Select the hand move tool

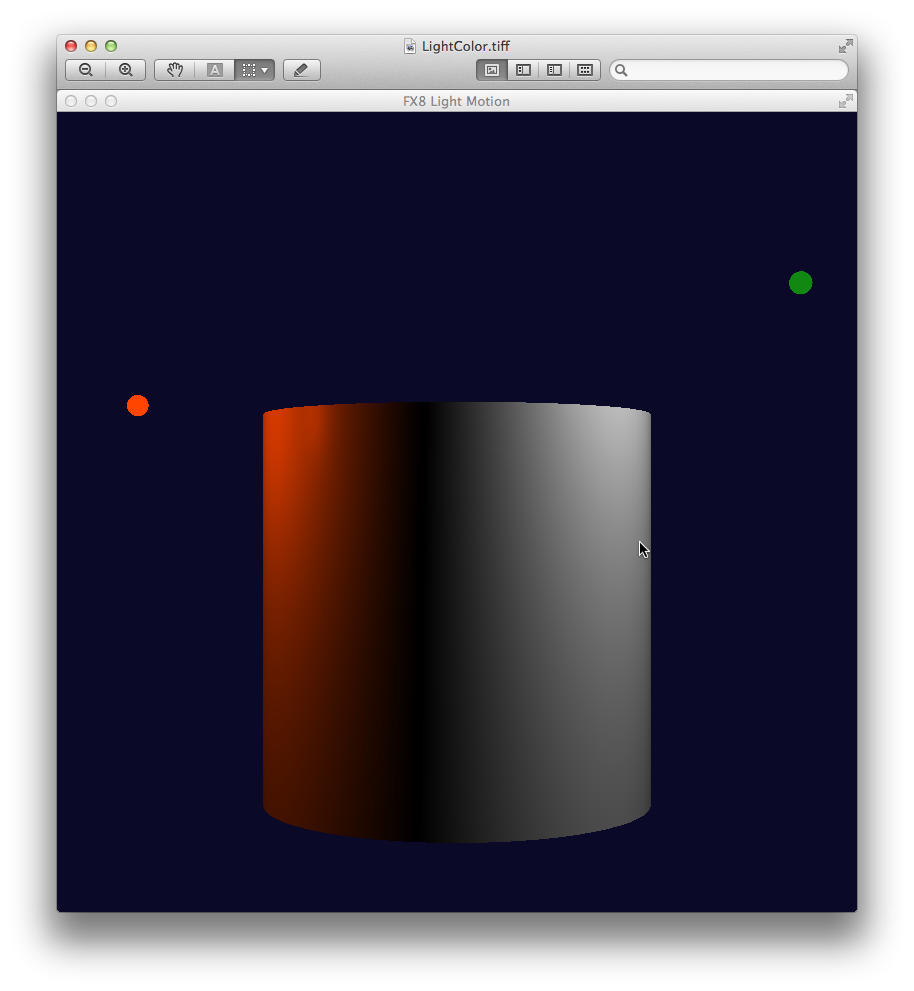click(x=175, y=70)
